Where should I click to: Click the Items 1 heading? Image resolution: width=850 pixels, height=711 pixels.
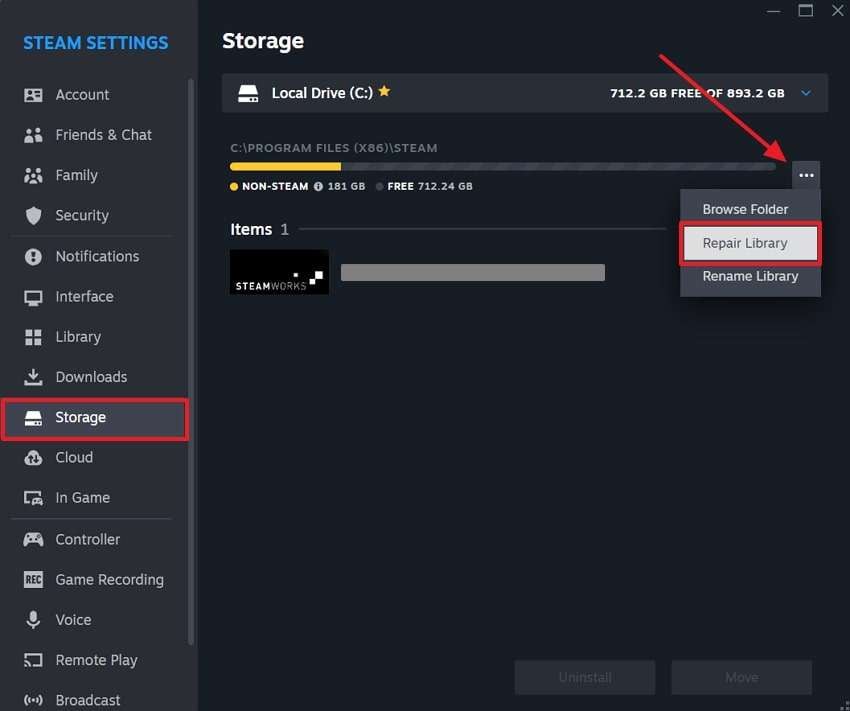coord(259,229)
